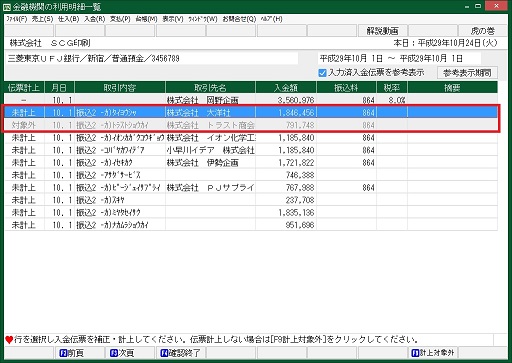Maximize the 金融機関の利用明細一覧 window
The width and height of the screenshot is (512, 363).
(478, 6)
